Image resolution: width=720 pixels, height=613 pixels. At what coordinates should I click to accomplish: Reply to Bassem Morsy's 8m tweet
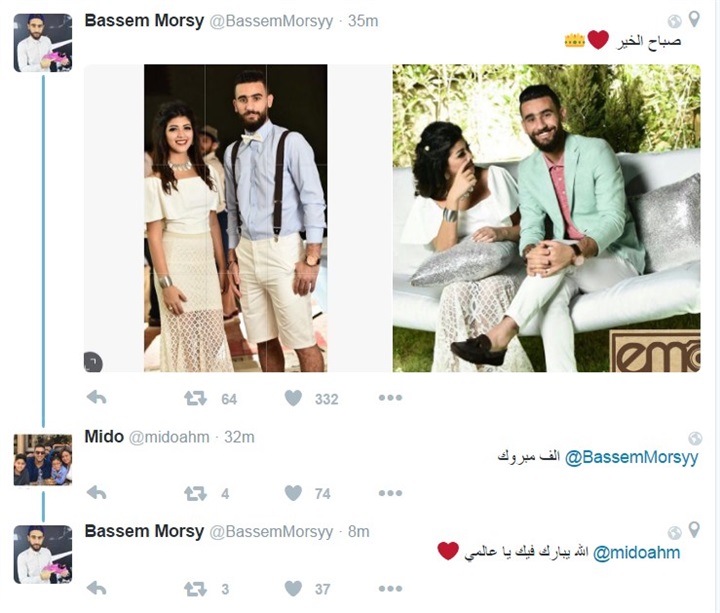point(96,588)
